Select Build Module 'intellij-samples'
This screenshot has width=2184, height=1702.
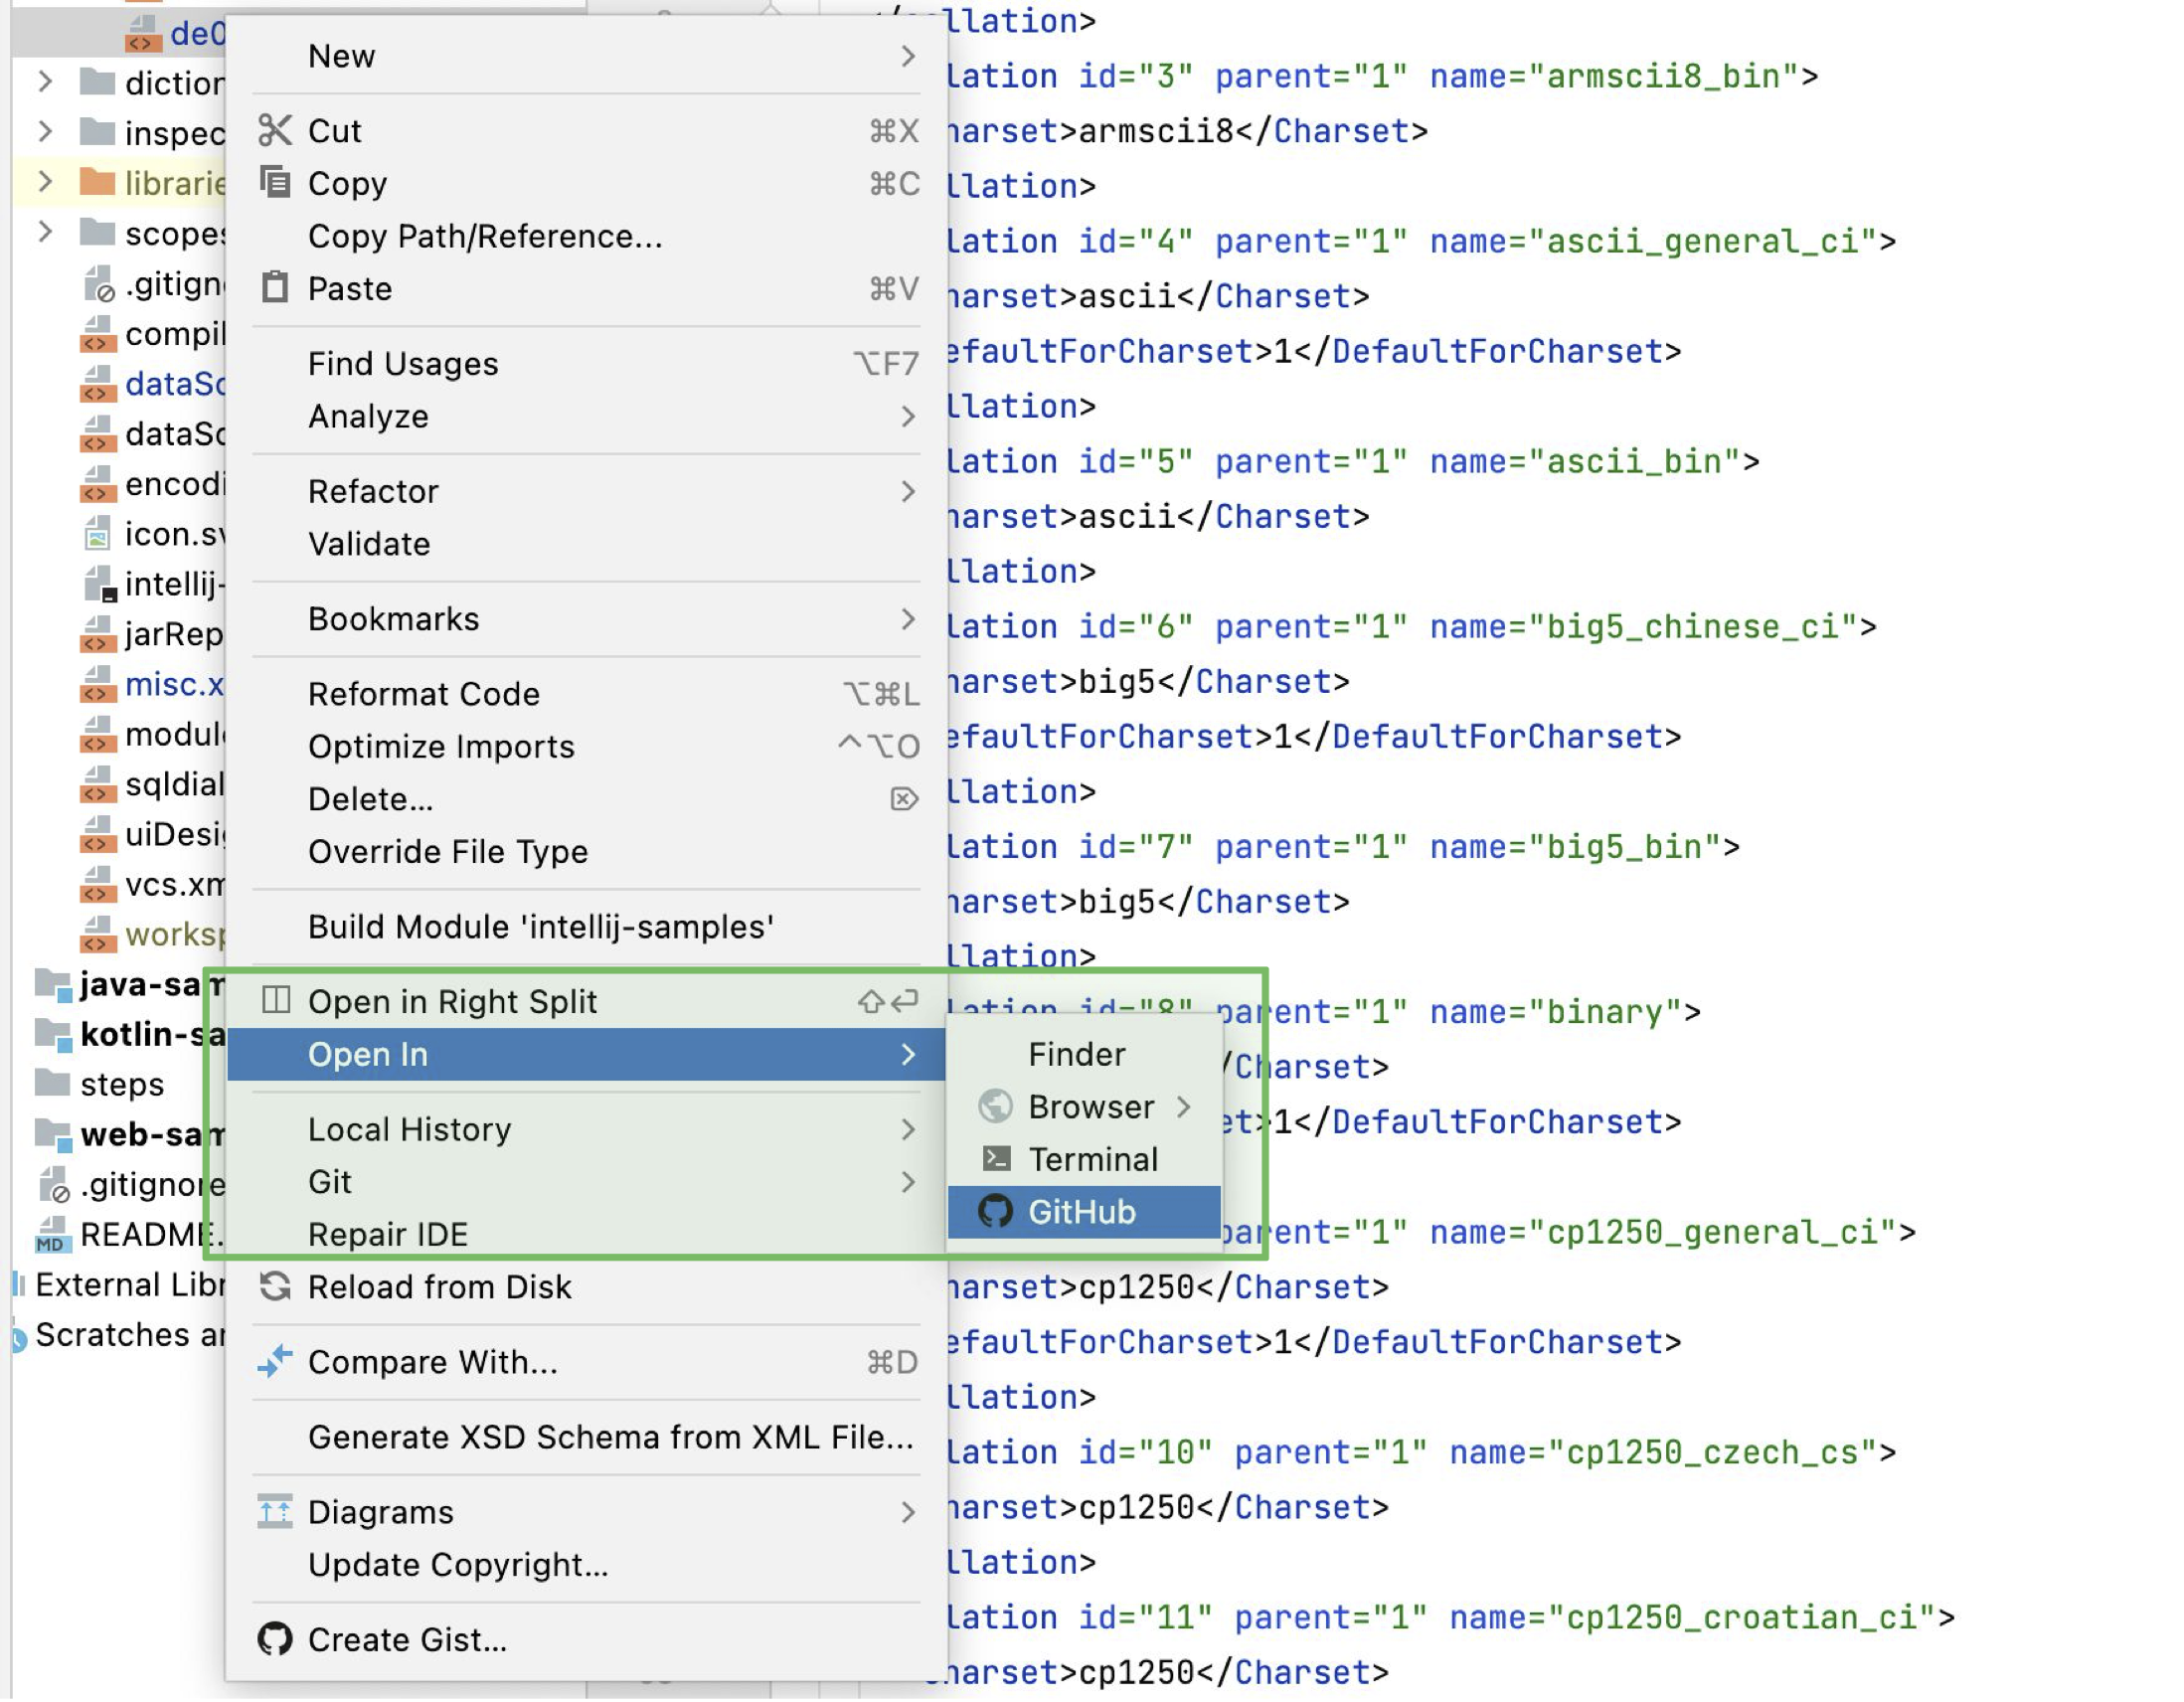tap(585, 927)
